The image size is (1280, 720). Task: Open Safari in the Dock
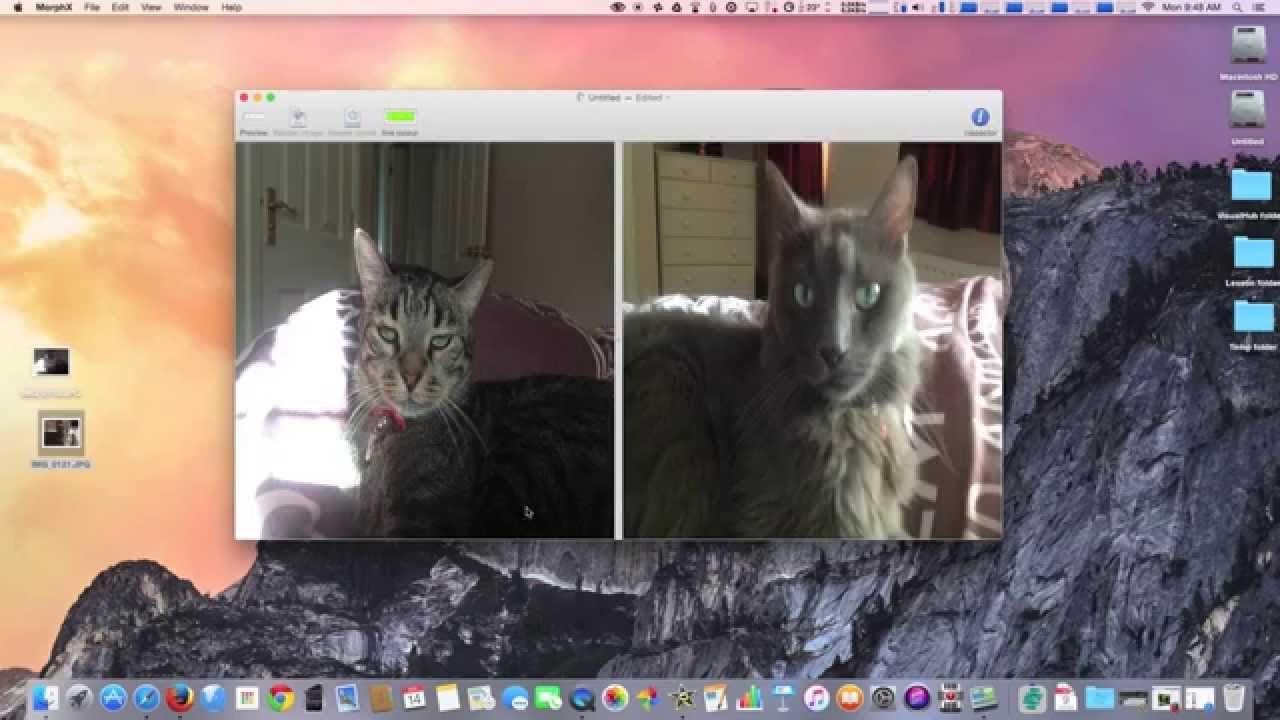pyautogui.click(x=146, y=697)
